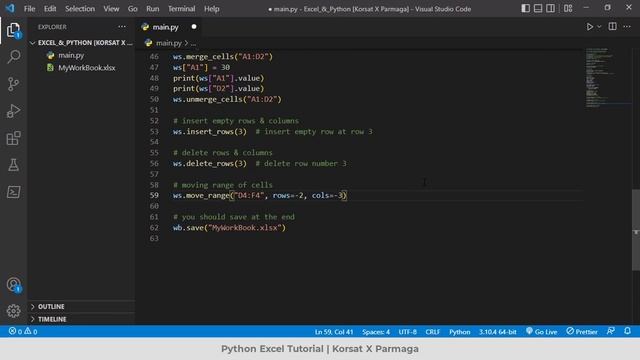This screenshot has height=360, width=640.
Task: Open the Run and Debug view
Action: click(x=13, y=111)
